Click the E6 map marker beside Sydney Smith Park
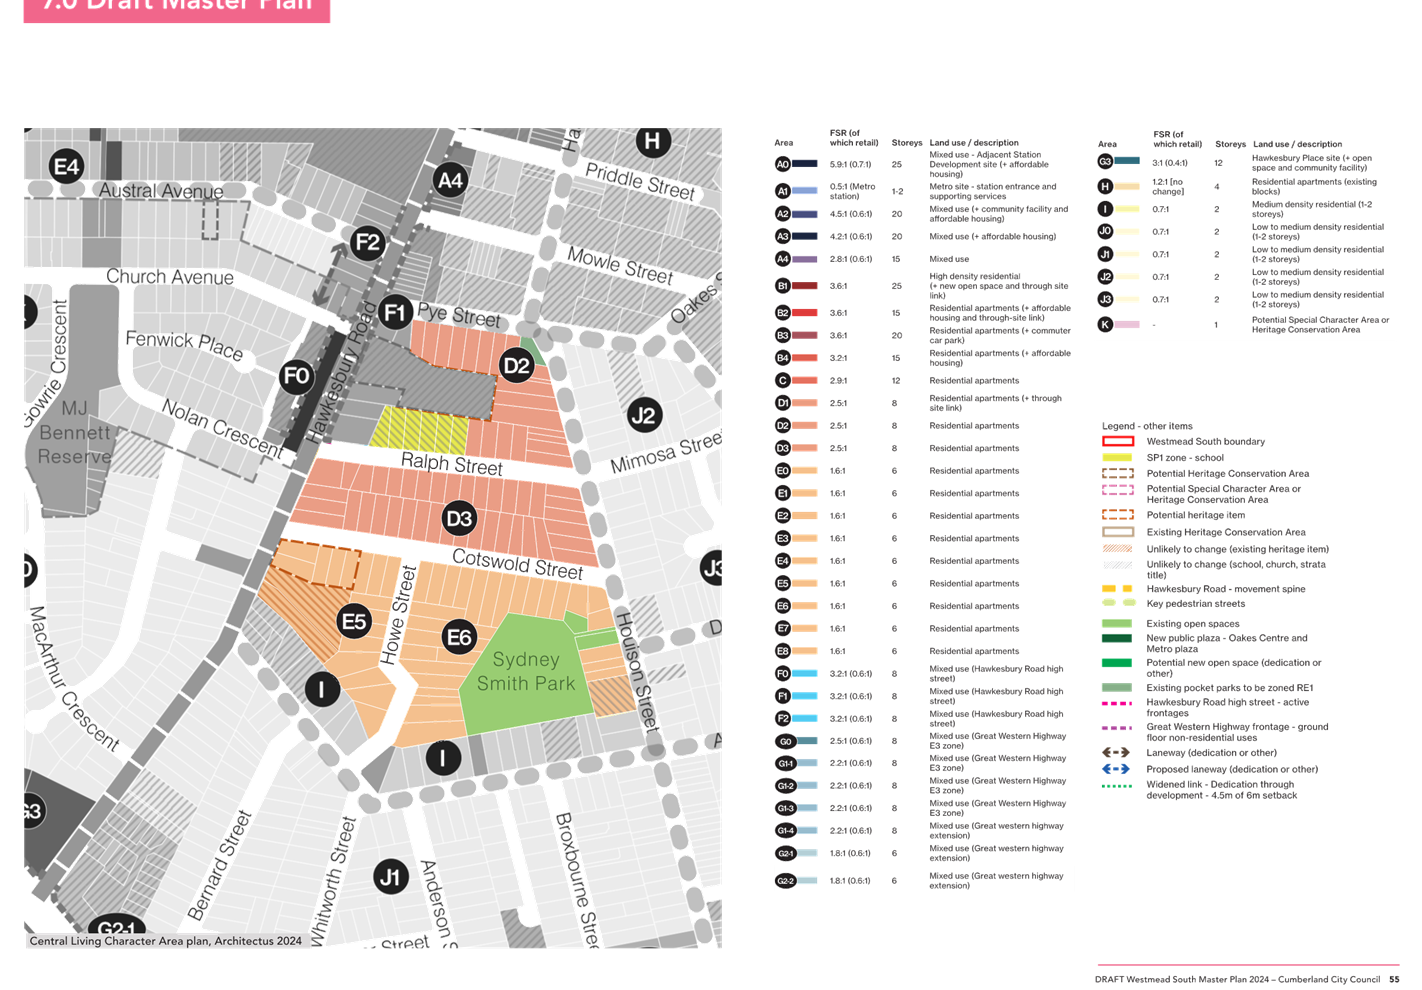1422x990 pixels. point(459,637)
